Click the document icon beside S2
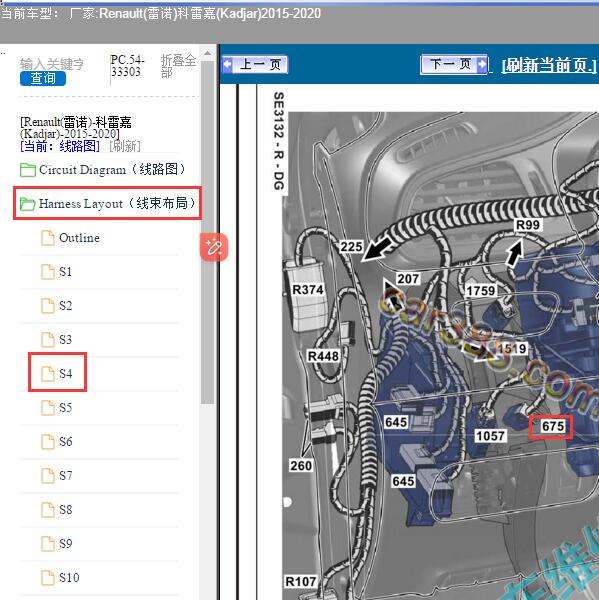Viewport: 599px width, 600px height. click(x=48, y=306)
